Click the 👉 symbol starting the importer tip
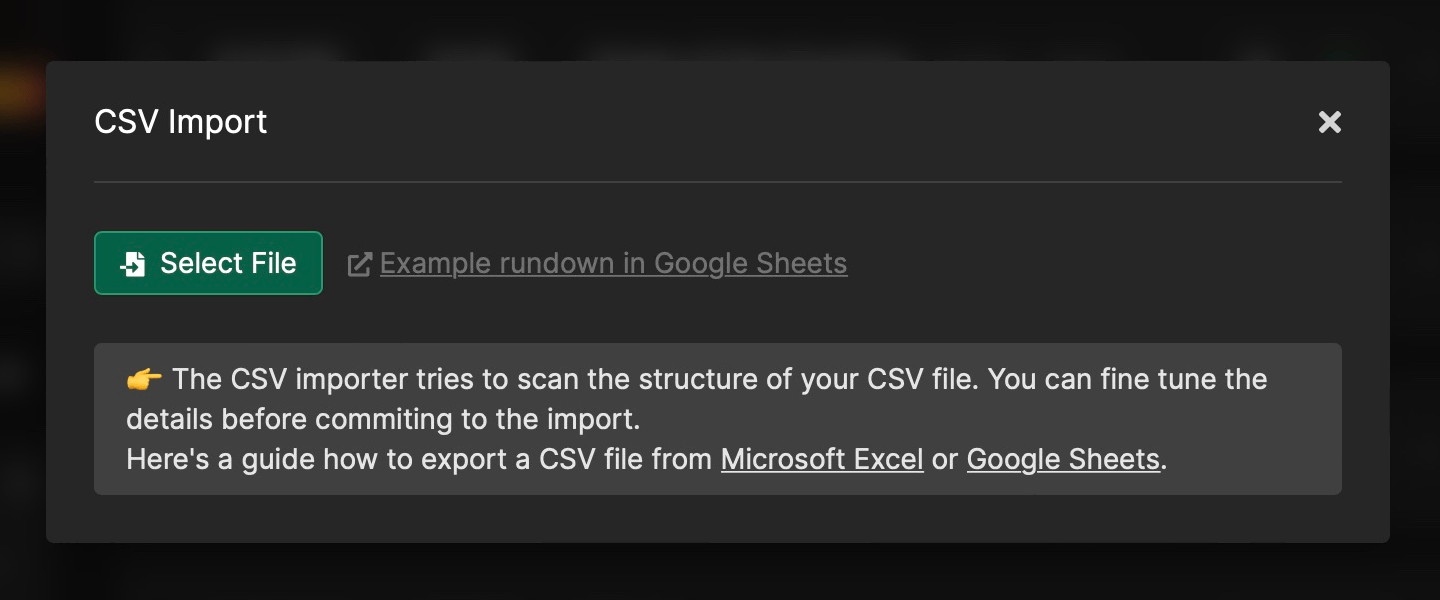 coord(145,379)
